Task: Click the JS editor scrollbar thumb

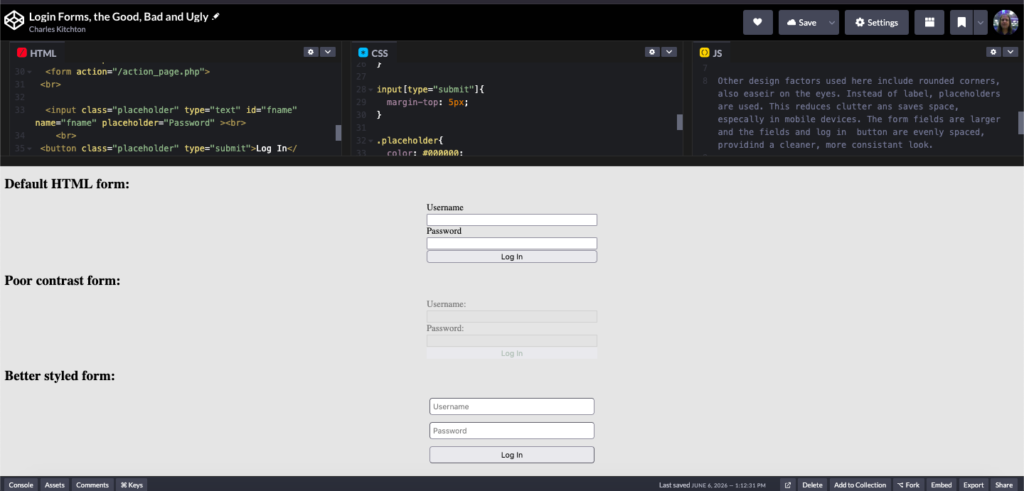Action: 1021,123
